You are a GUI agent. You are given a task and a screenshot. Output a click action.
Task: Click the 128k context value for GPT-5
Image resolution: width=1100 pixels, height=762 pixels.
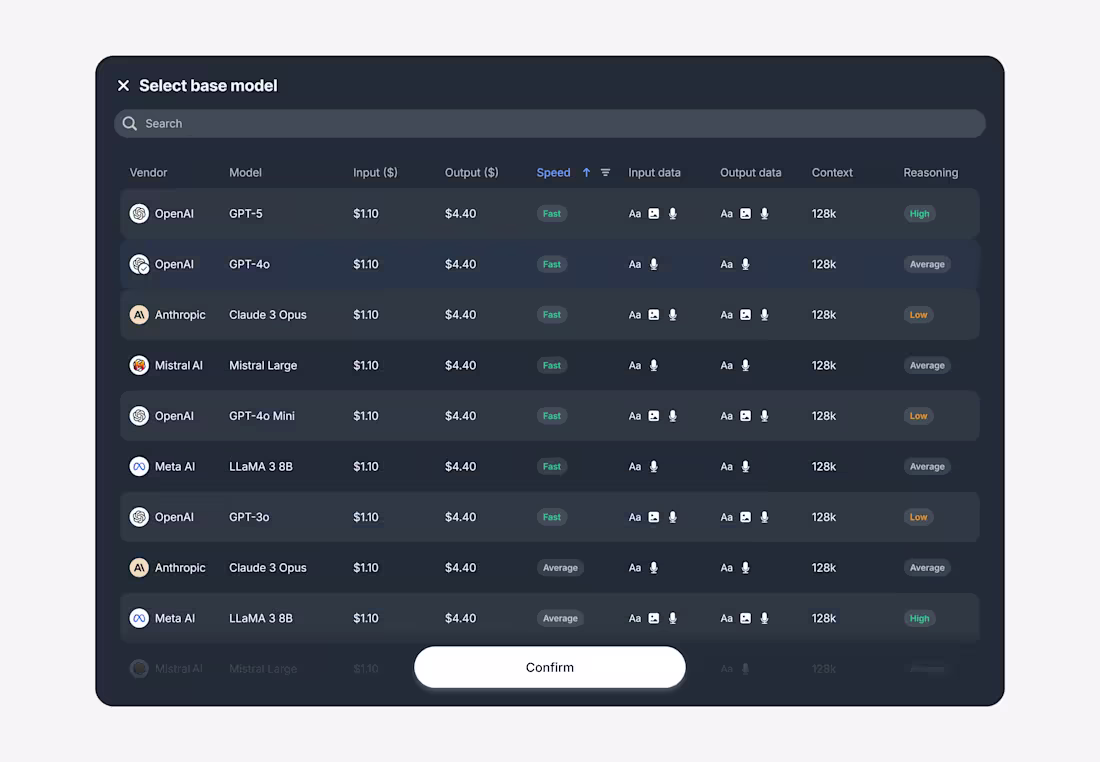point(824,214)
